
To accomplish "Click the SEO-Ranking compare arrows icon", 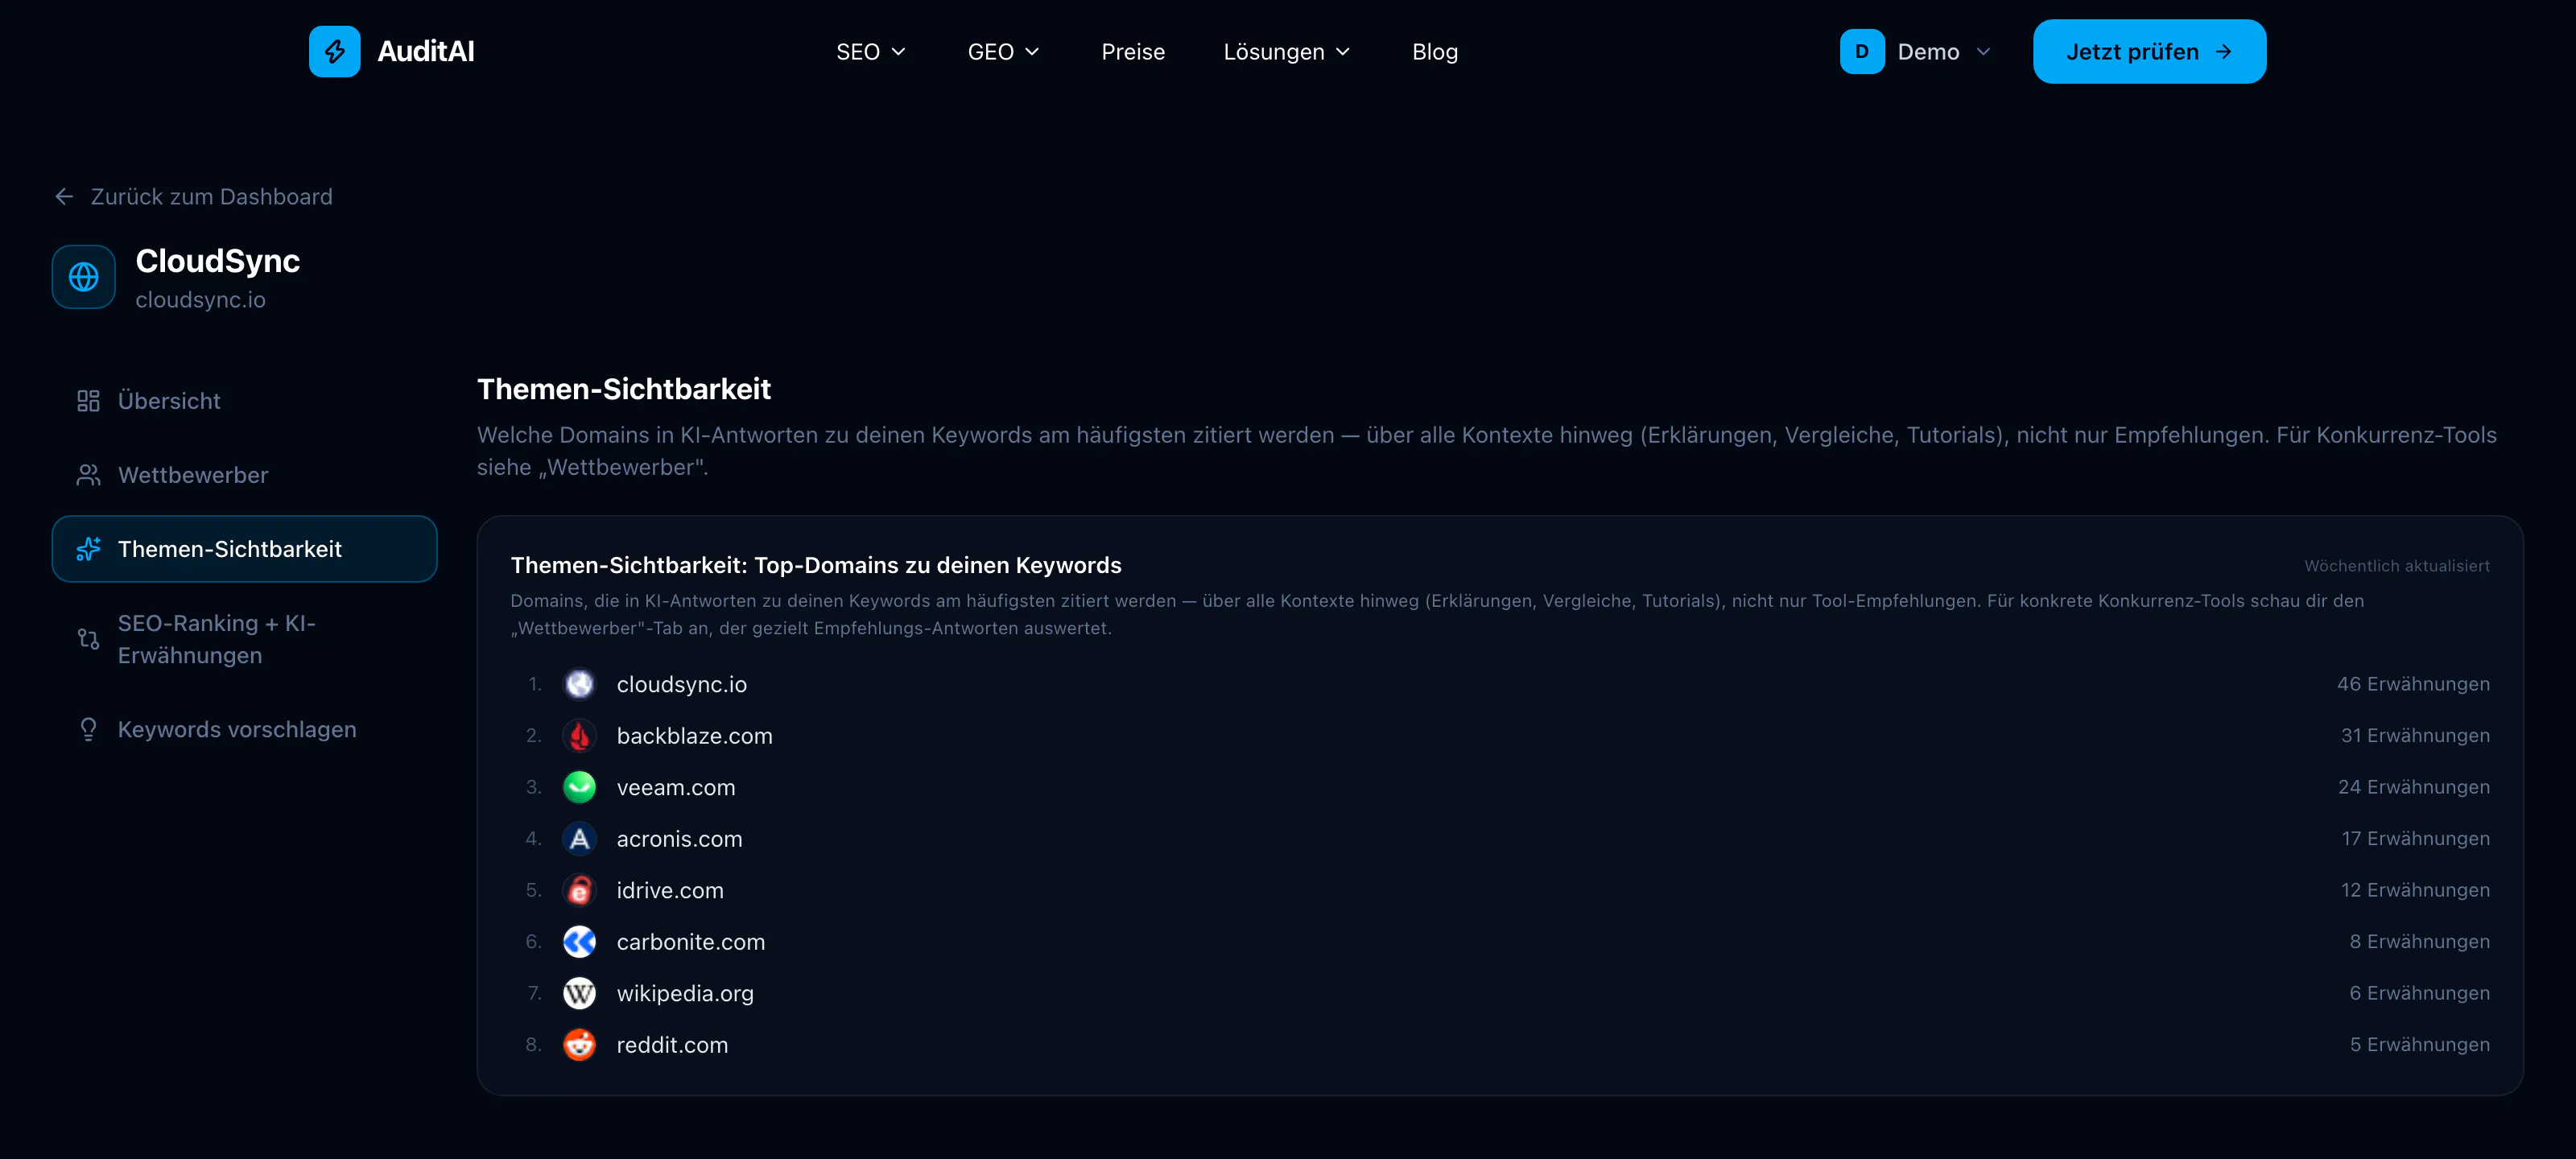I will pos(88,638).
